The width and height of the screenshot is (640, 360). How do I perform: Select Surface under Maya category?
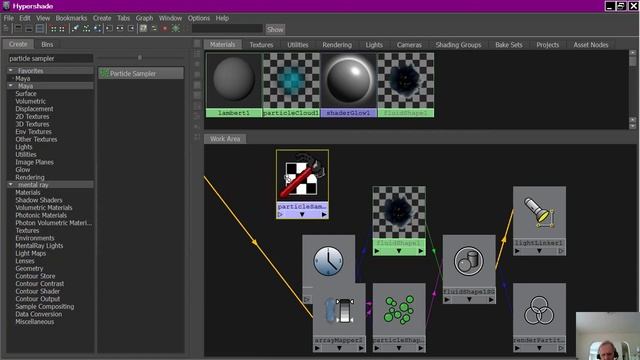tap(26, 93)
